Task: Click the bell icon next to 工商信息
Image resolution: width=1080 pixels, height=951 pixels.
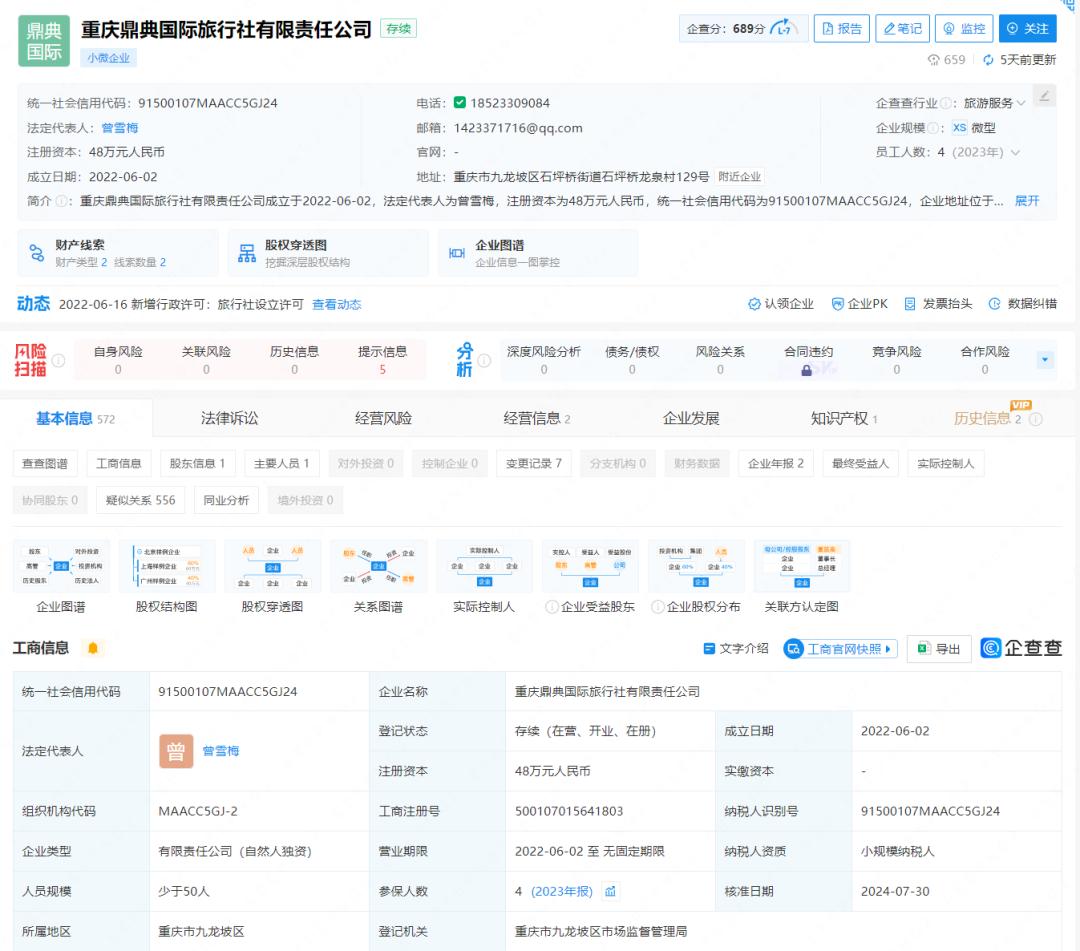Action: point(93,648)
